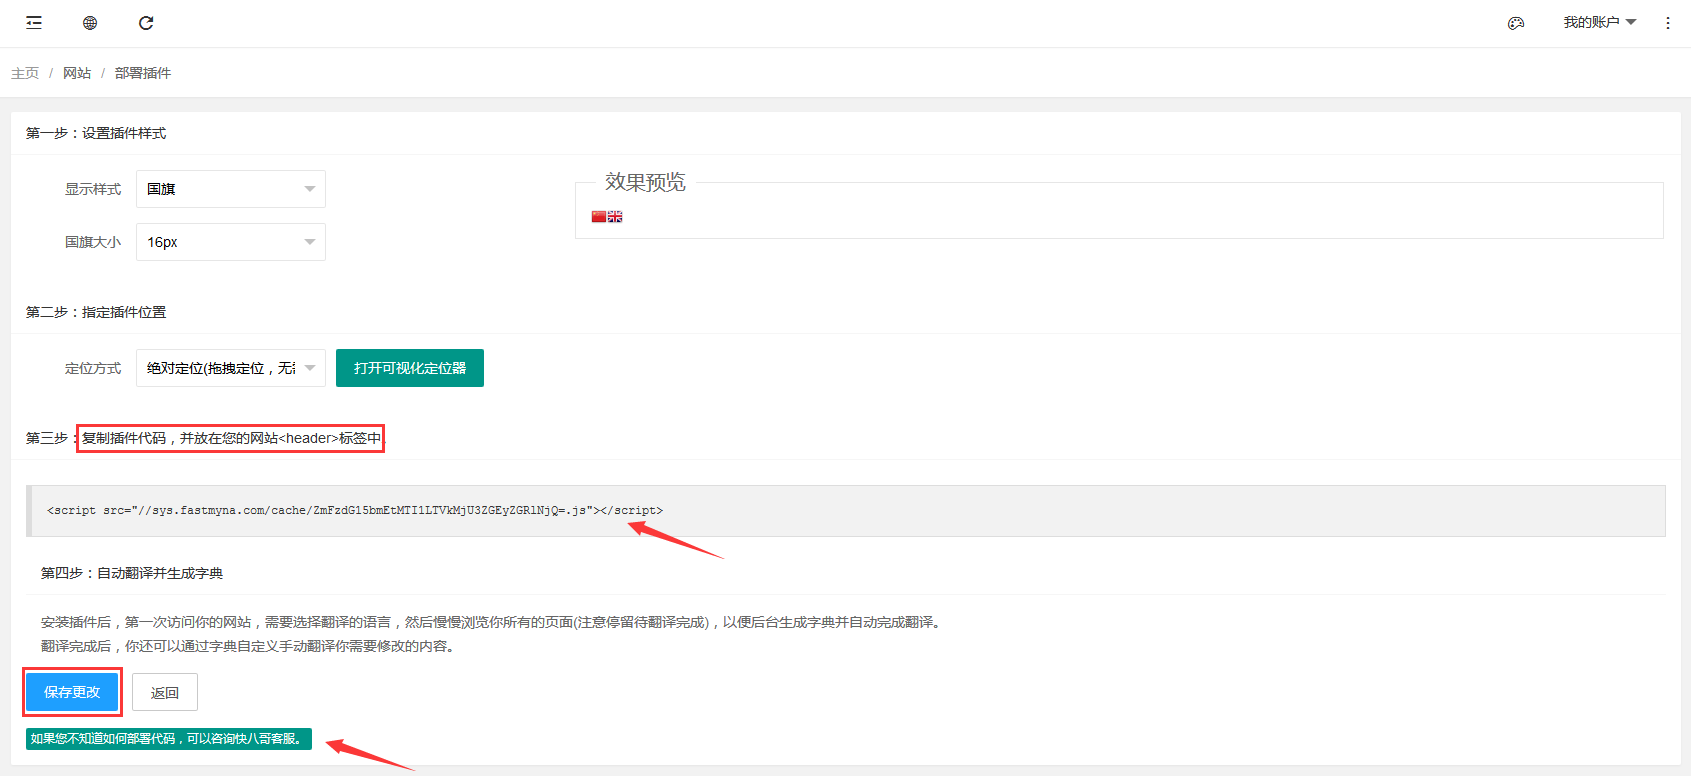Click the China flag in preview

coord(599,216)
